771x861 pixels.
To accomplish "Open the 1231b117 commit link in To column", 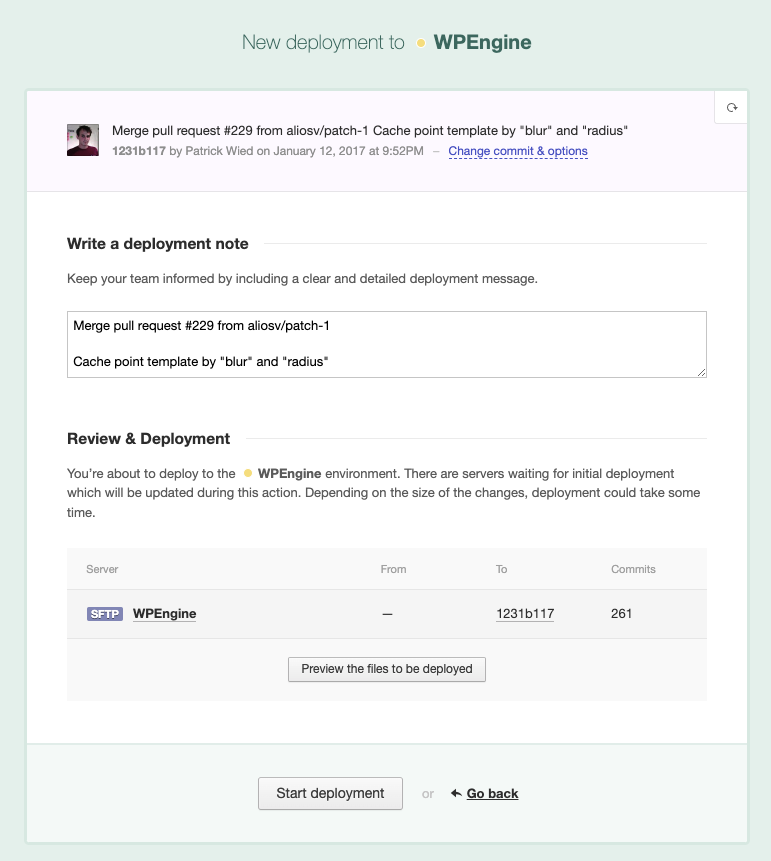I will (525, 614).
